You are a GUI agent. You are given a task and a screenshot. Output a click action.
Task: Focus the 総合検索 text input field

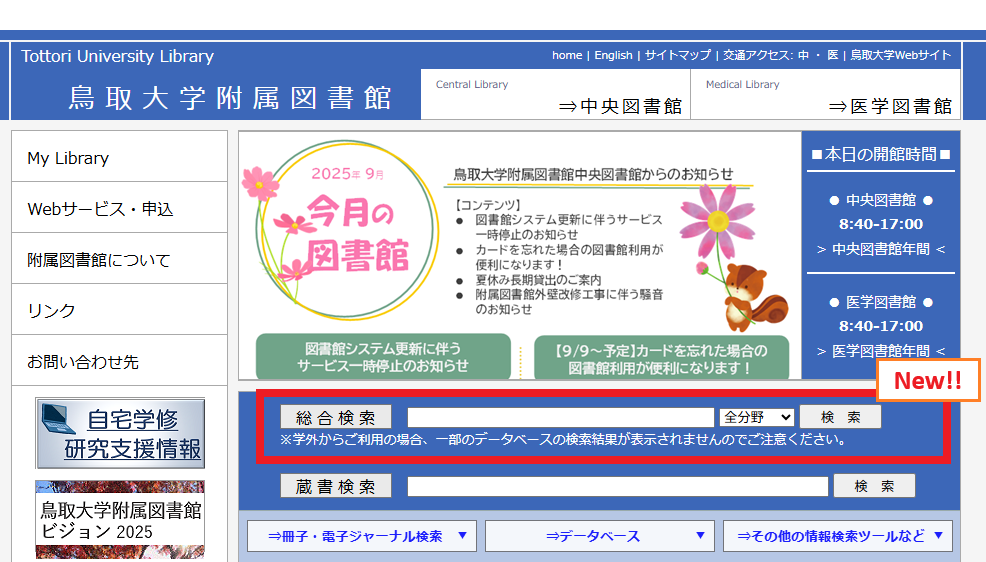tap(560, 417)
